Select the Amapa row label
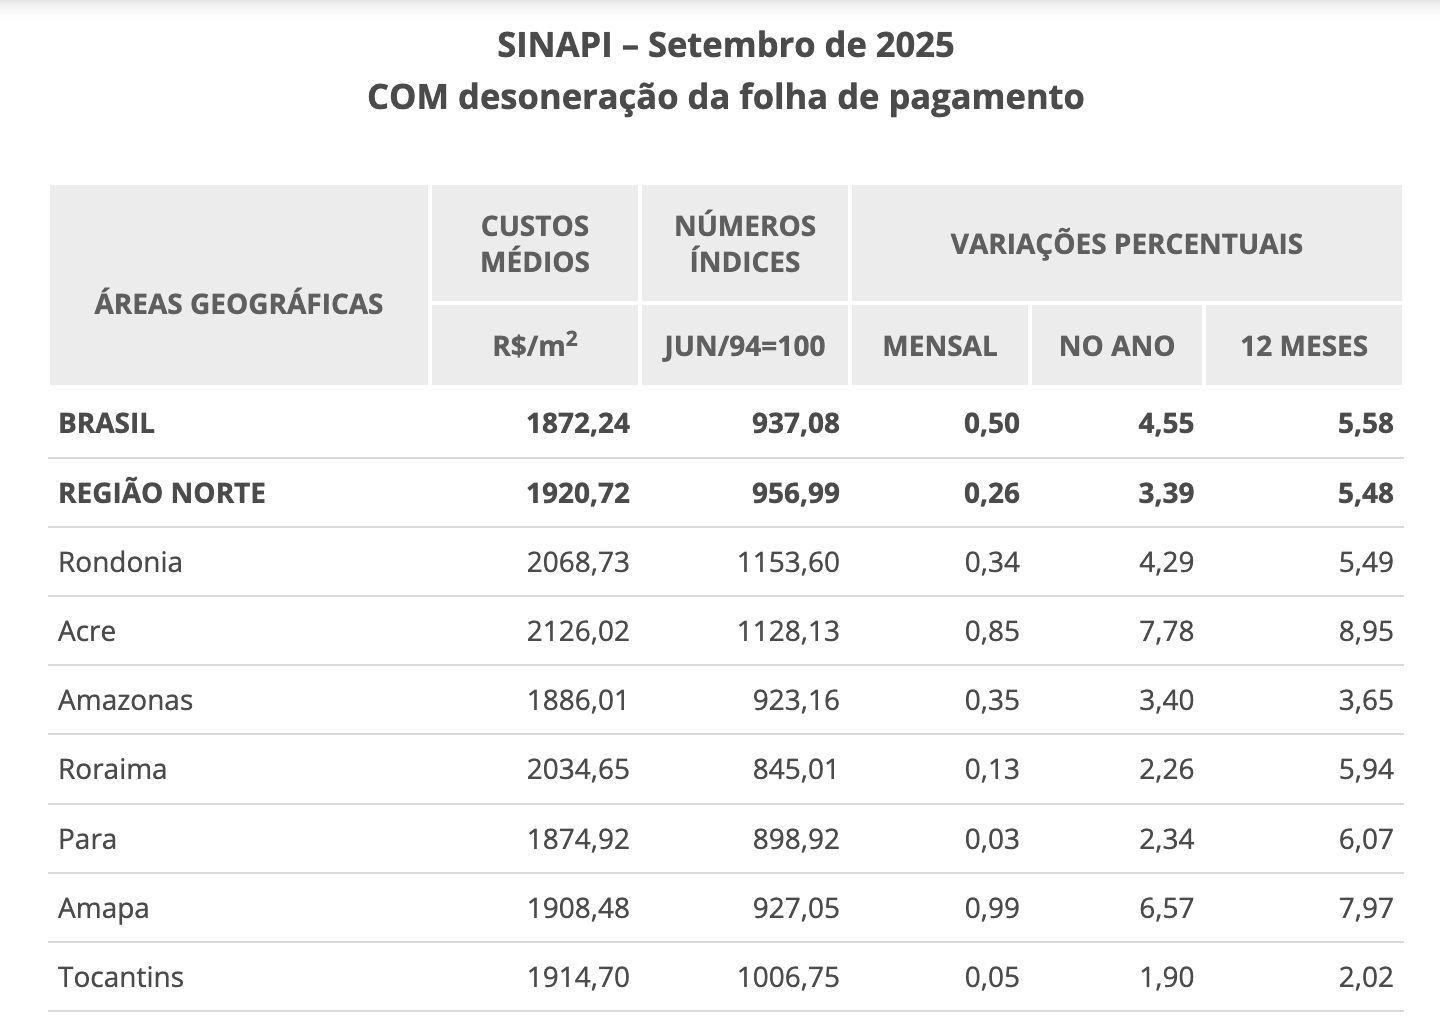This screenshot has height=1022, width=1440. 104,908
